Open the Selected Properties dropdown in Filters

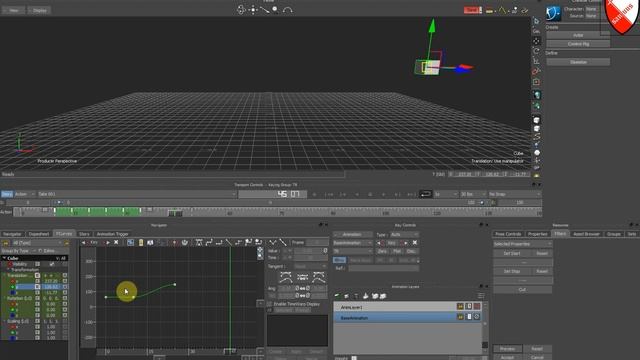[522, 244]
